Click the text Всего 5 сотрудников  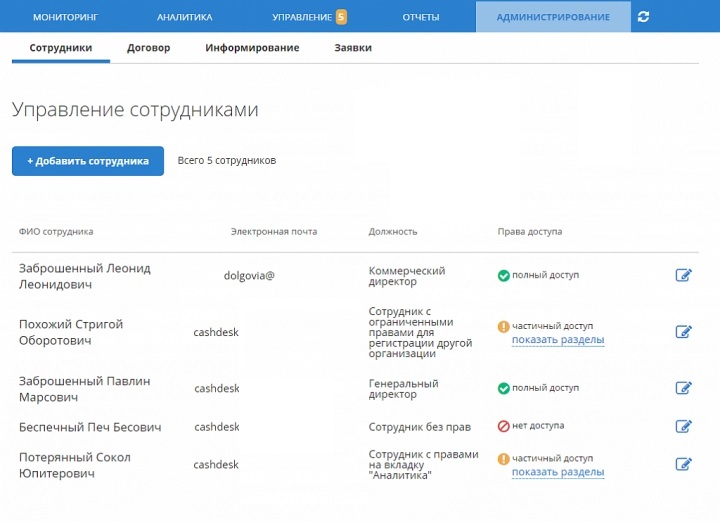[x=227, y=161]
